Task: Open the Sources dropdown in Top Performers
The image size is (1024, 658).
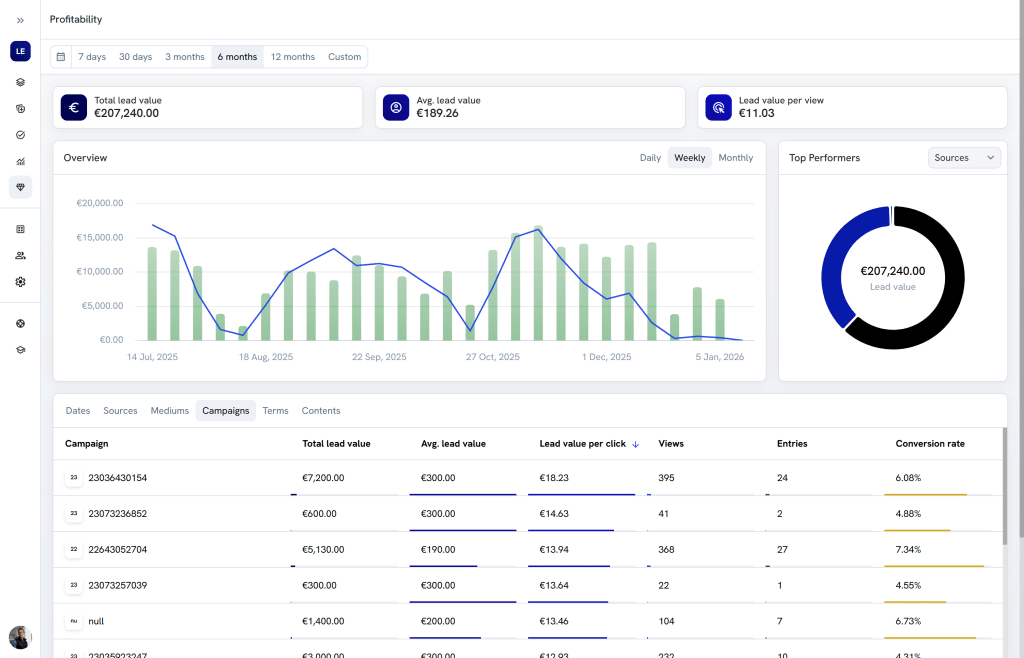Action: pos(964,158)
